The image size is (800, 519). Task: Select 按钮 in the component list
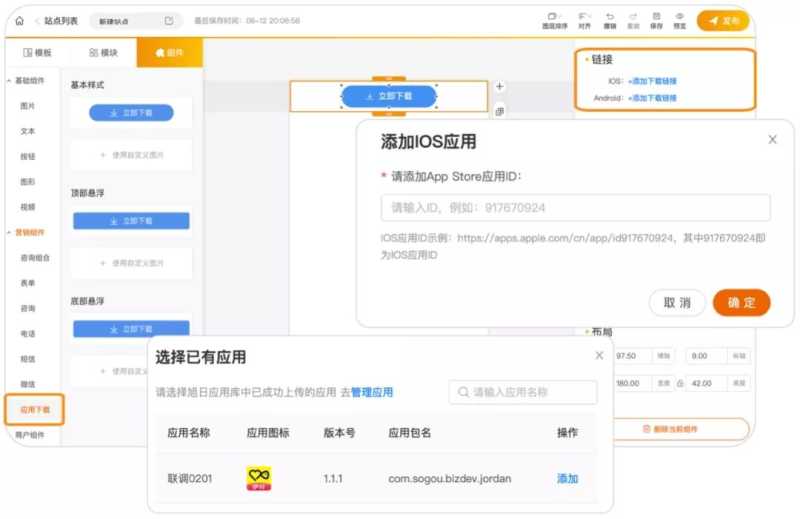coord(28,156)
